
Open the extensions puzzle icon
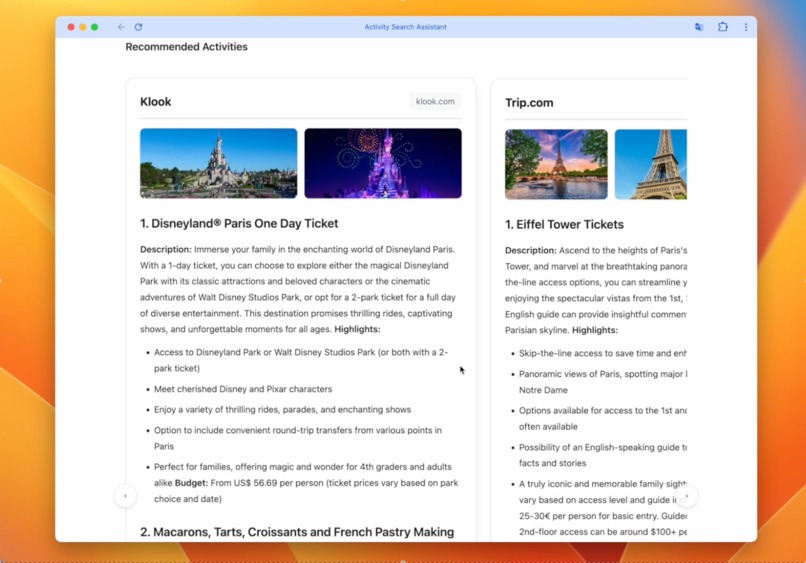723,27
